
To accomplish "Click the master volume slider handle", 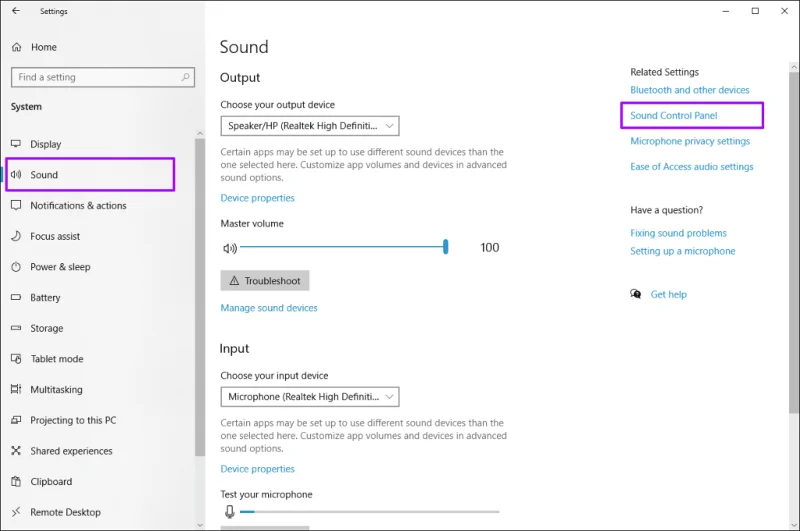I will coord(445,247).
